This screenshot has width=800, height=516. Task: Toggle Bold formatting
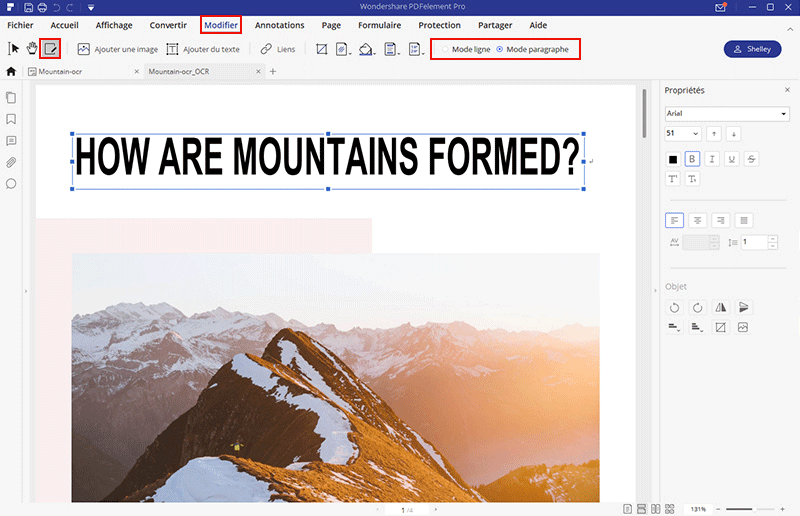coord(692,159)
